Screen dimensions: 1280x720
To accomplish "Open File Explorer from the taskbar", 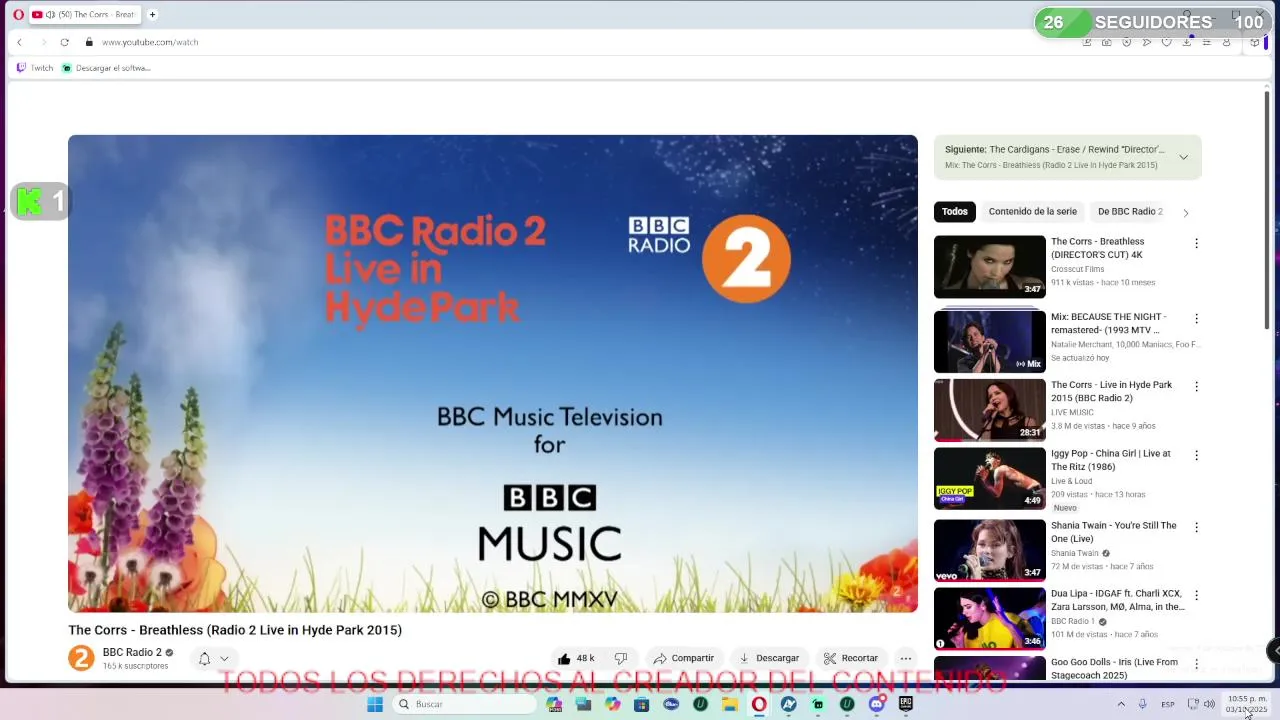I will point(730,704).
